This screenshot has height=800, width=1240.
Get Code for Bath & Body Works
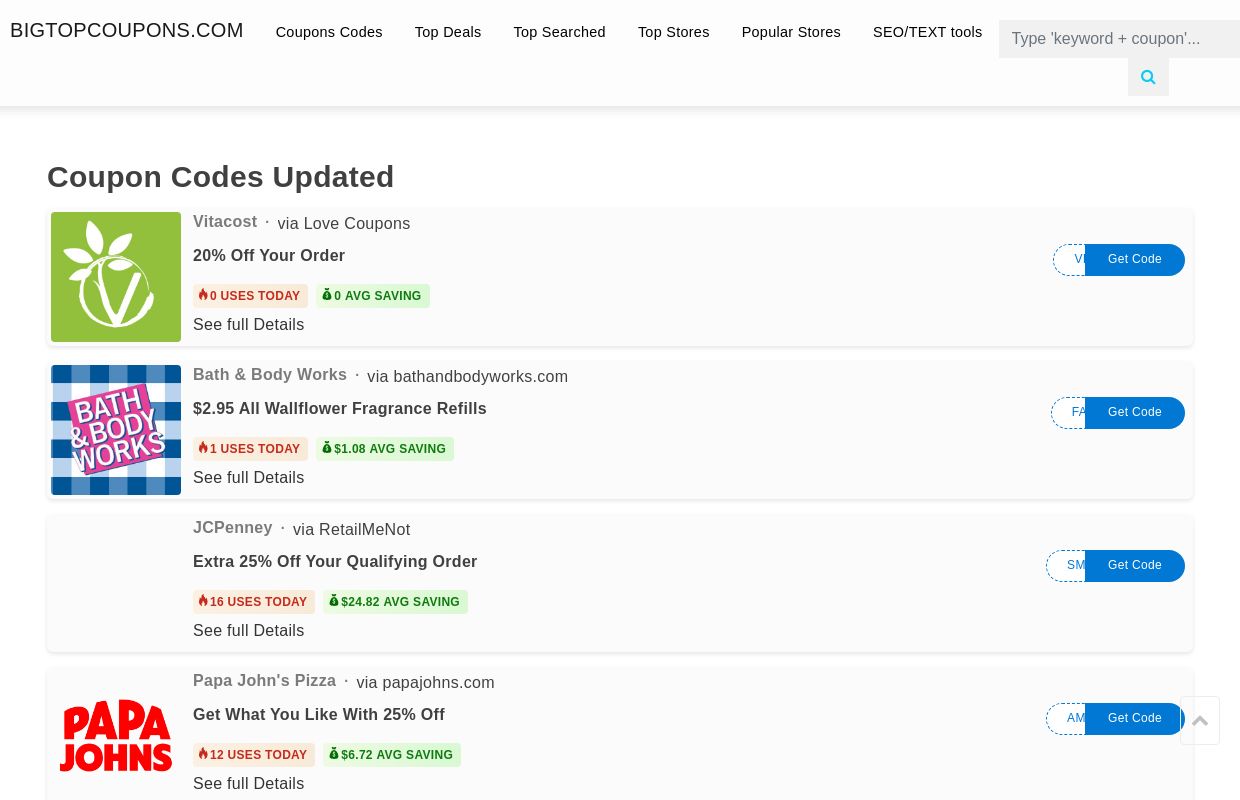coord(1135,413)
